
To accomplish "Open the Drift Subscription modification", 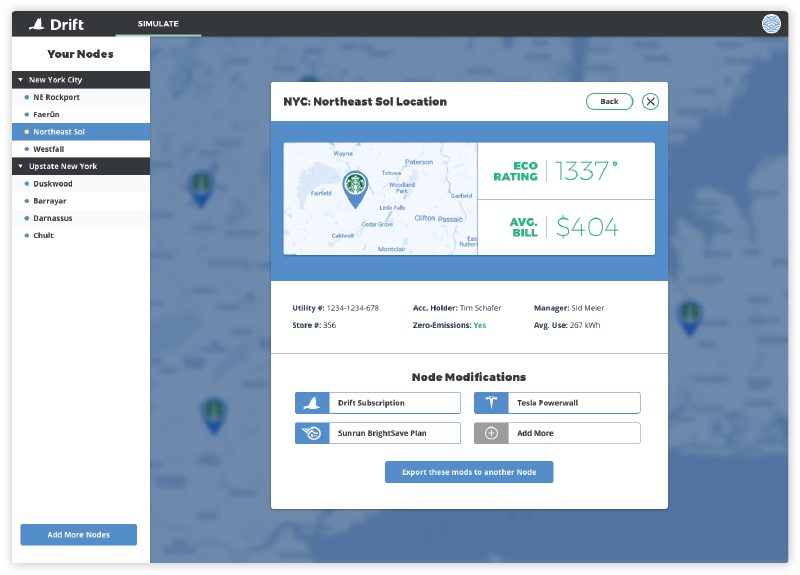I will point(378,403).
